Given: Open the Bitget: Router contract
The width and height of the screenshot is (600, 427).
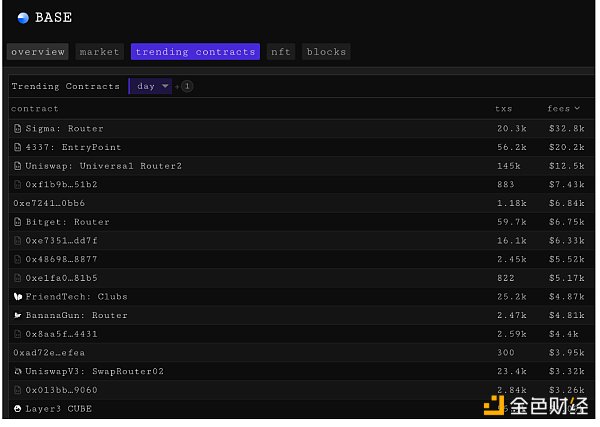Looking at the screenshot, I should click(x=67, y=222).
